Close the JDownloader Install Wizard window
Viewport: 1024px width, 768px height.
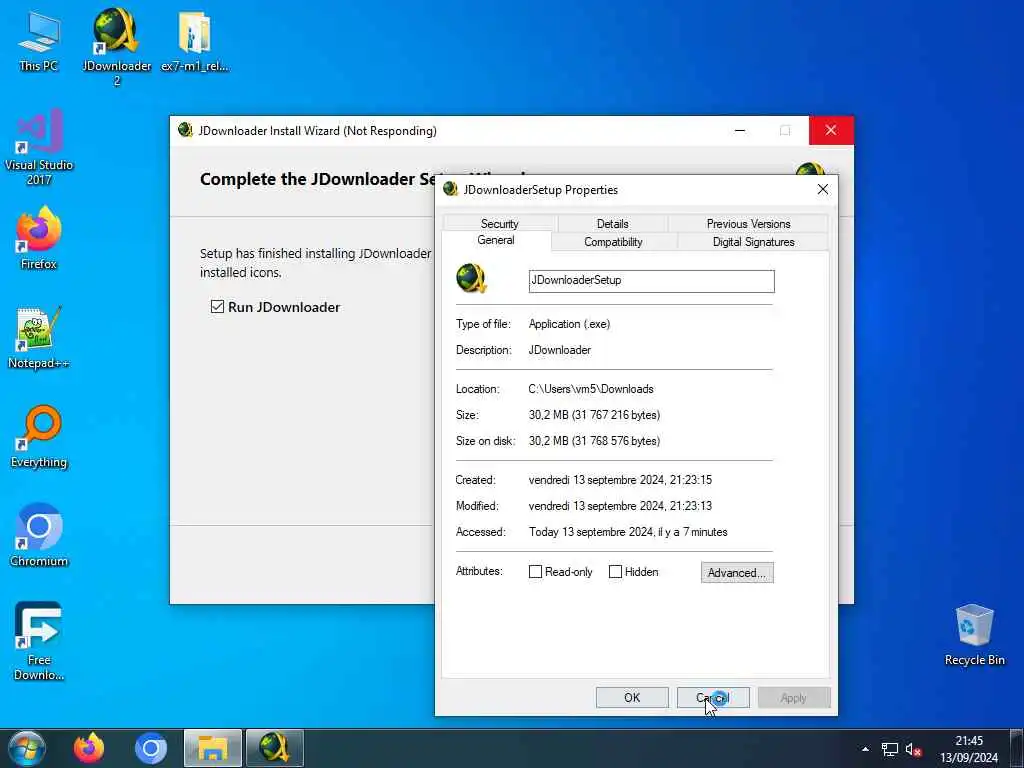pyautogui.click(x=831, y=131)
